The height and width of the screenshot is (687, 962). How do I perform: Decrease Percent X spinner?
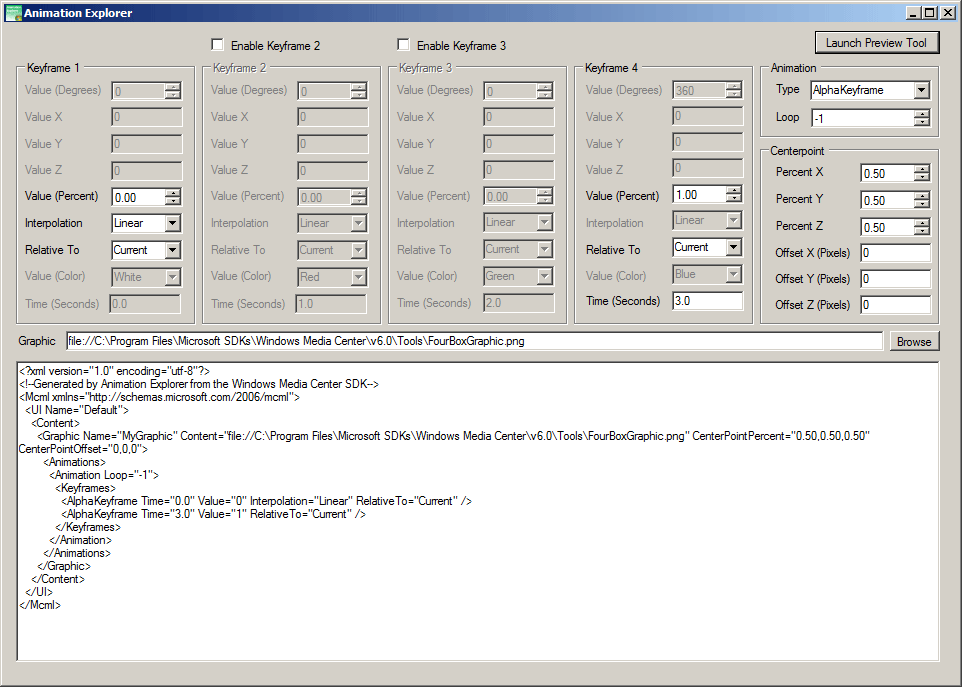(x=922, y=178)
